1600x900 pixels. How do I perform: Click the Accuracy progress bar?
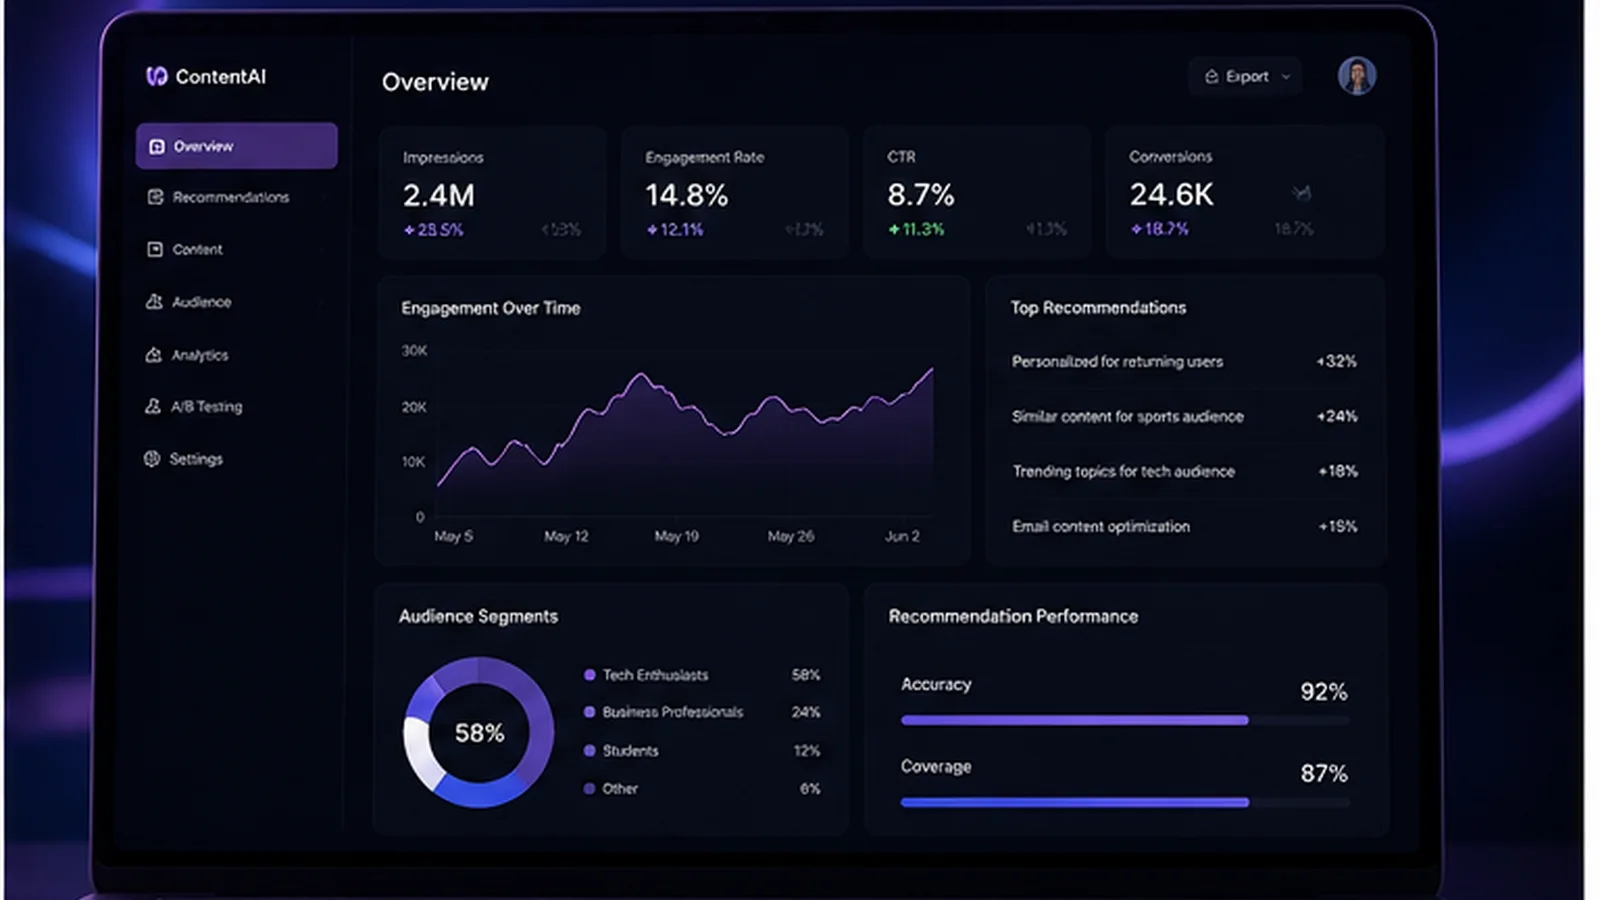pyautogui.click(x=1125, y=720)
